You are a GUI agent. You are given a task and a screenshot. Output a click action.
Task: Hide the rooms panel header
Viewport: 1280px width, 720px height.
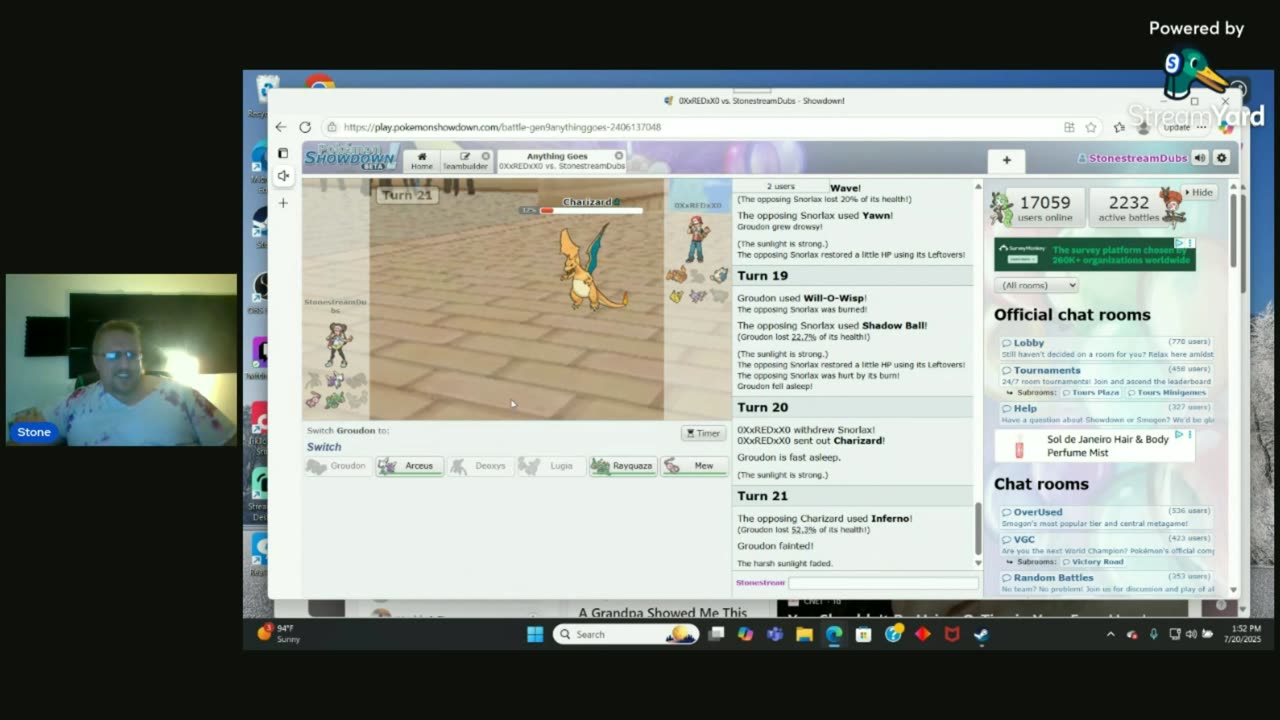click(x=1199, y=192)
